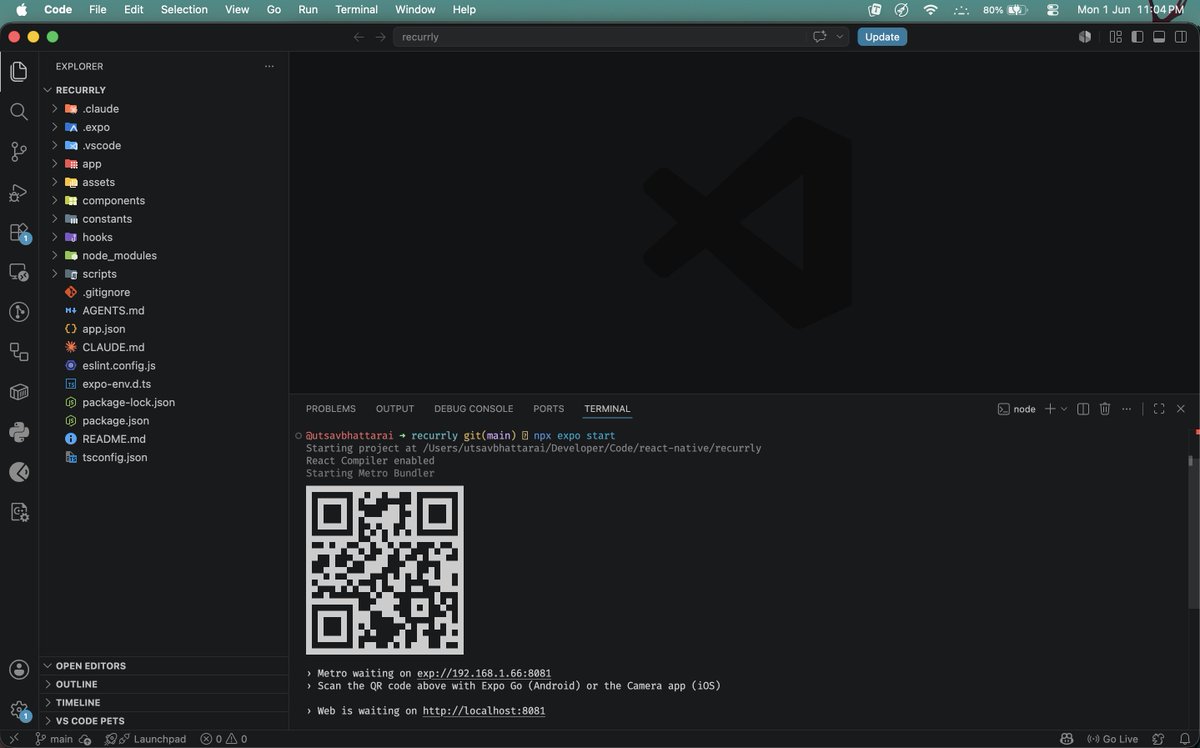The width and height of the screenshot is (1200, 748).
Task: Open http://localhost:8081 link in terminal
Action: 484,711
